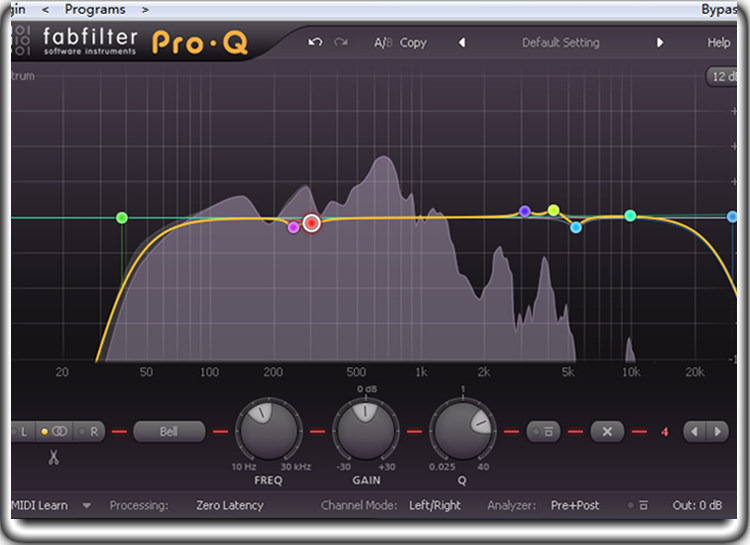The width and height of the screenshot is (750, 545).
Task: Click the Out: 0 dB output level
Action: coord(697,505)
